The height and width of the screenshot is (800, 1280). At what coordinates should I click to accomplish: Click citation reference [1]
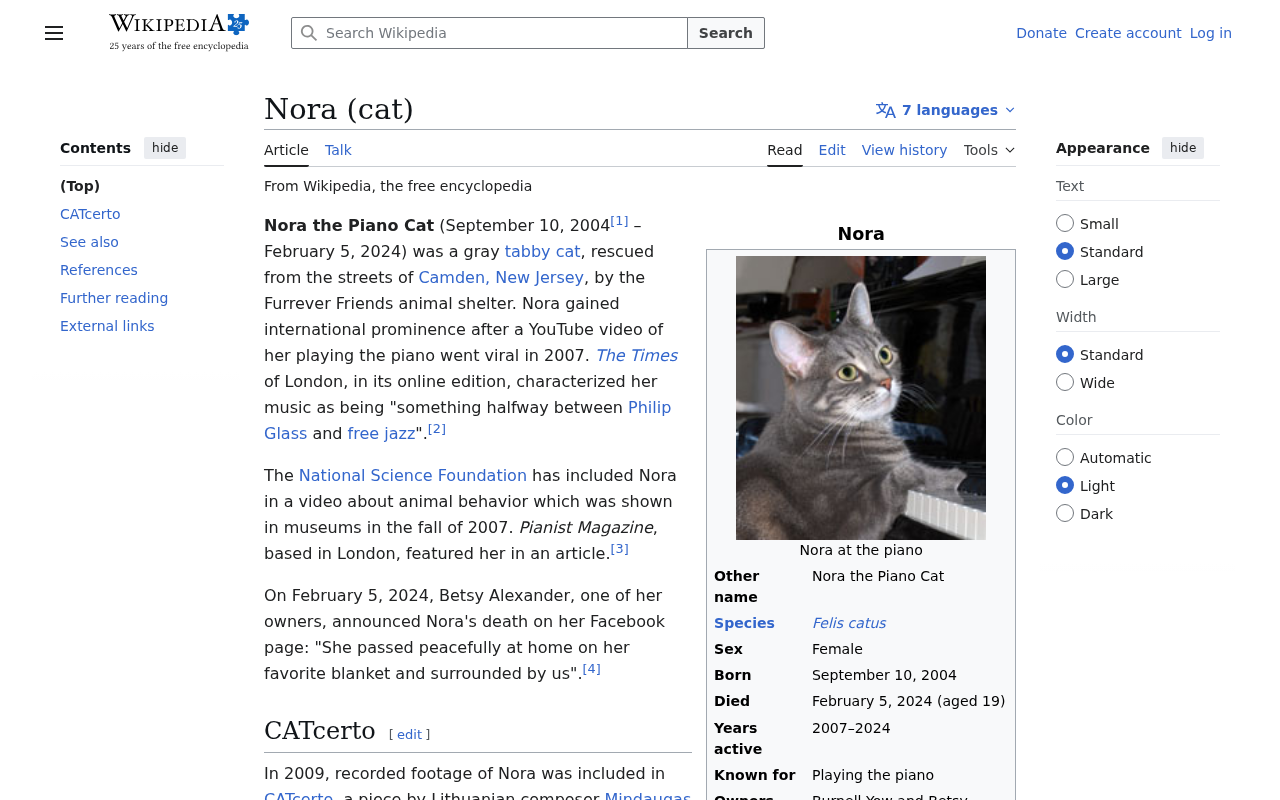coord(620,220)
